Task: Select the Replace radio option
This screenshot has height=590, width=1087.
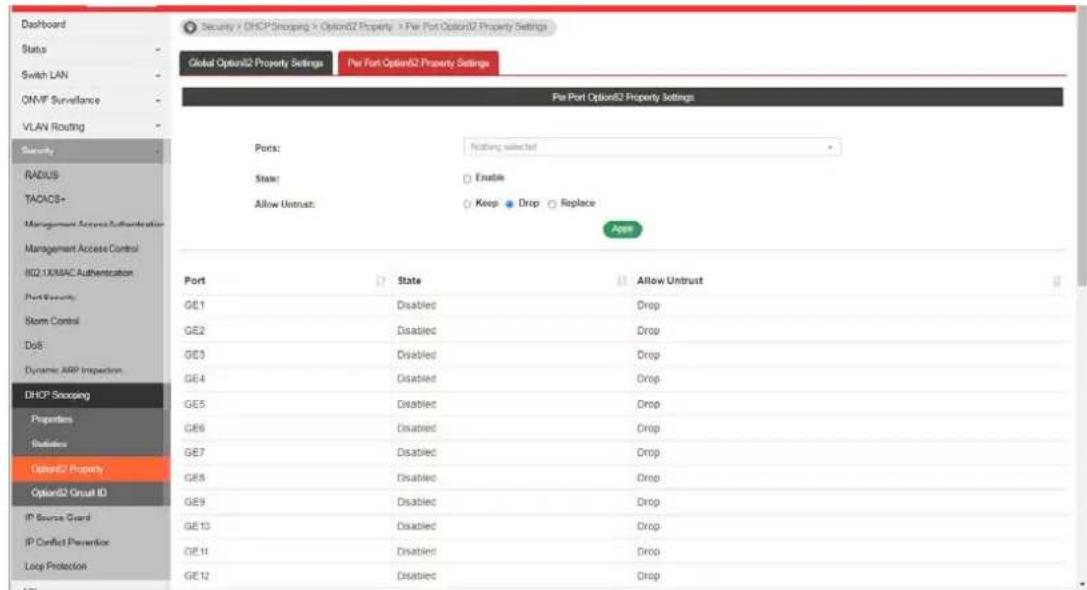Action: pyautogui.click(x=552, y=204)
